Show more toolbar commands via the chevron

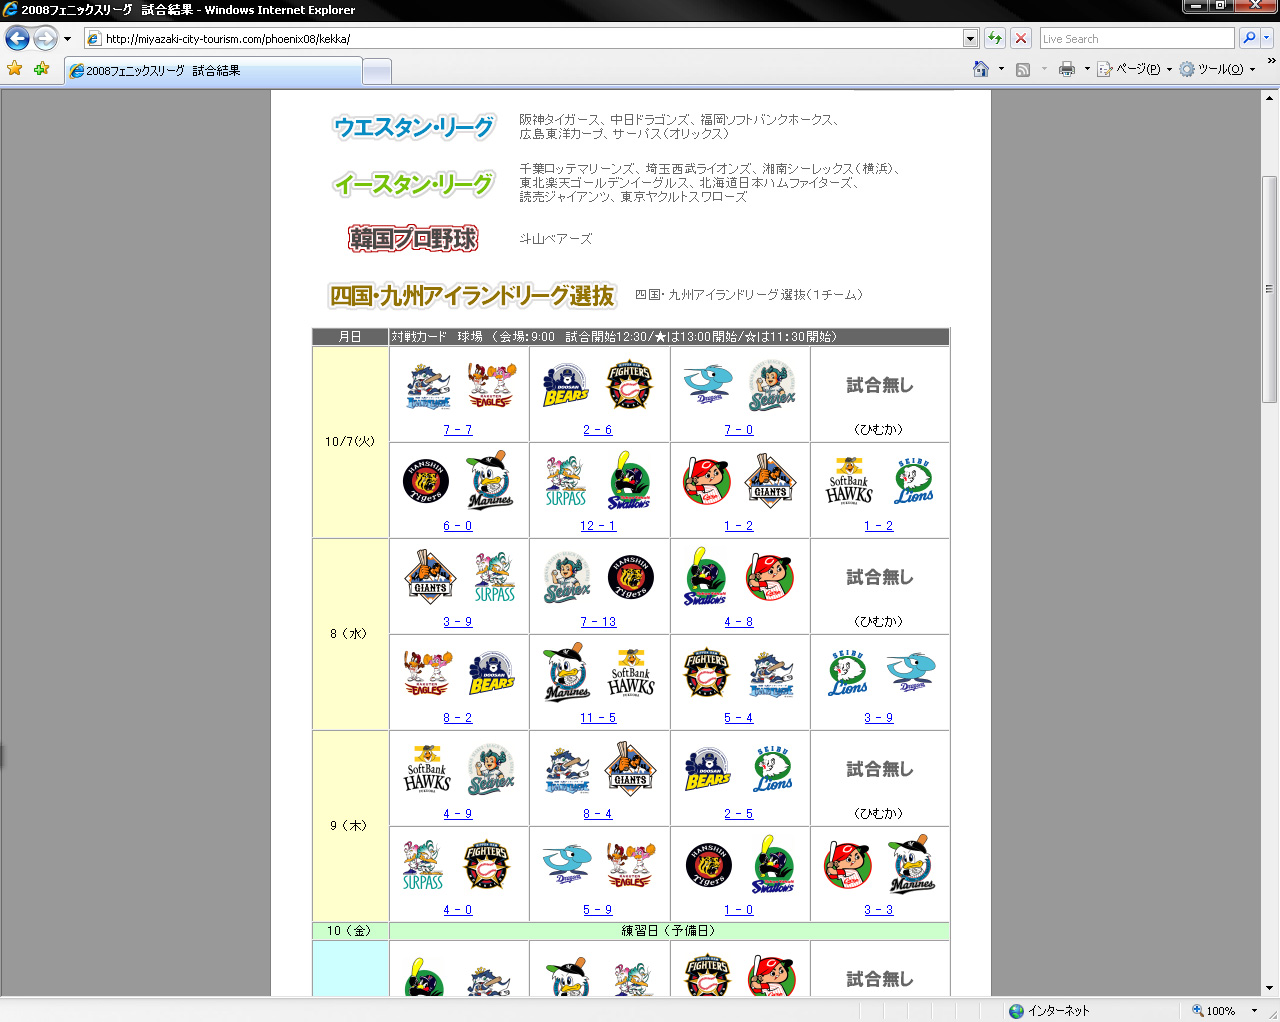(x=1271, y=61)
